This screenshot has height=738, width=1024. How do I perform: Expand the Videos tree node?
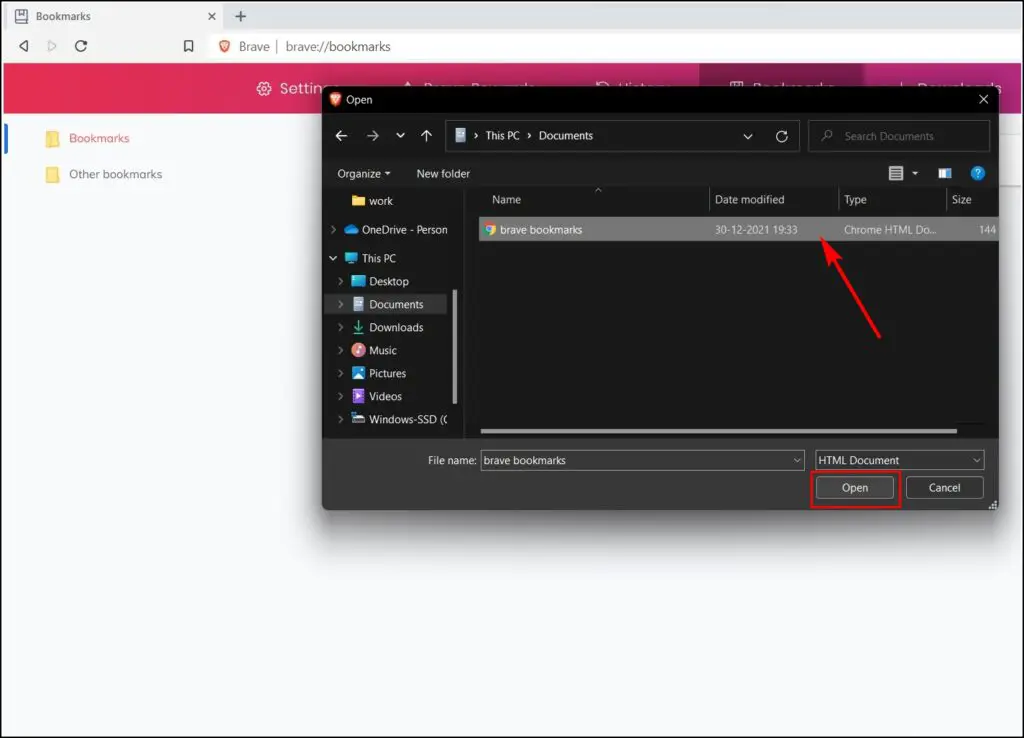(x=340, y=396)
